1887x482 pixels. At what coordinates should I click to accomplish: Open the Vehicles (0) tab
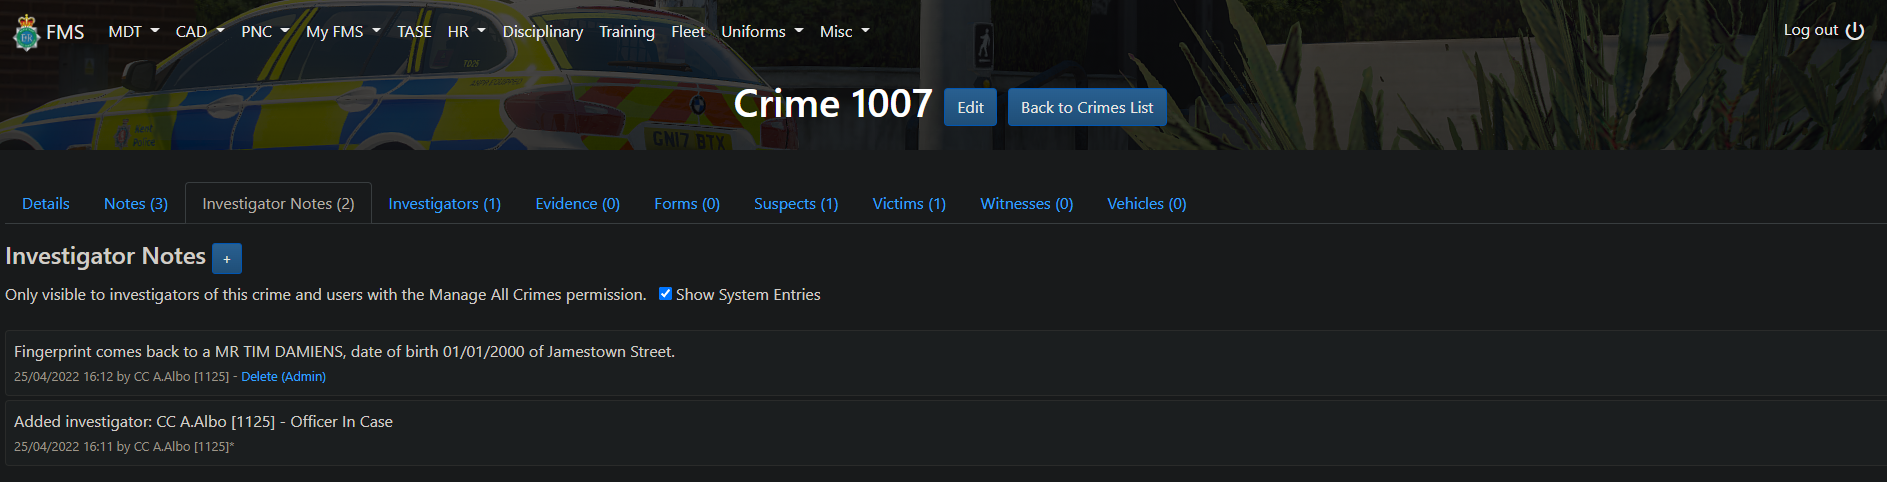(x=1146, y=204)
